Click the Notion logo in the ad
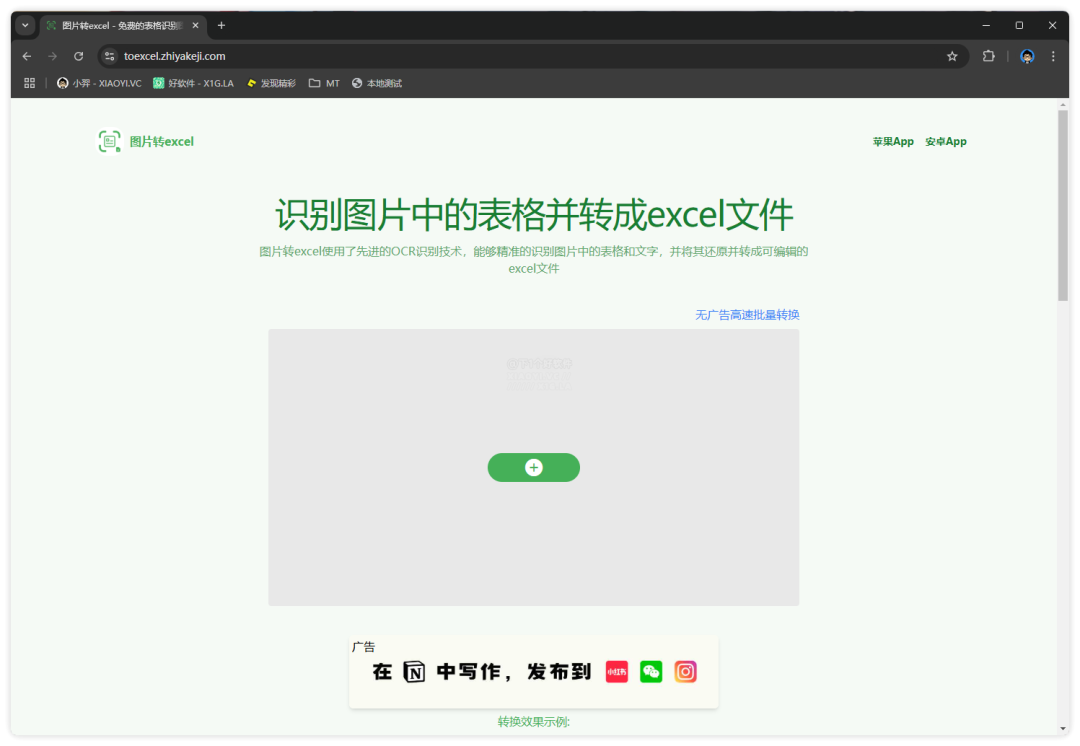Viewport: 1080px width, 746px height. 414,672
